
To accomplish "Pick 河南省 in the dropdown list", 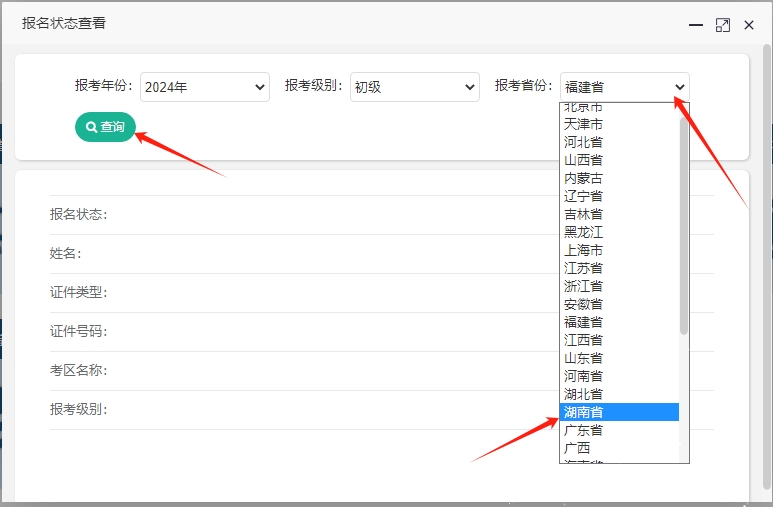I will [x=619, y=376].
